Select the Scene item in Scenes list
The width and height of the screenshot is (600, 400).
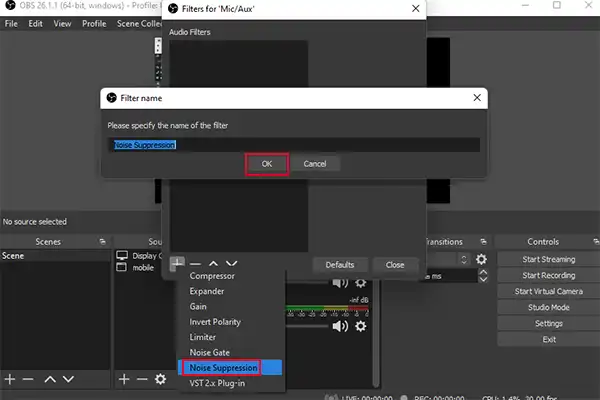[x=55, y=256]
